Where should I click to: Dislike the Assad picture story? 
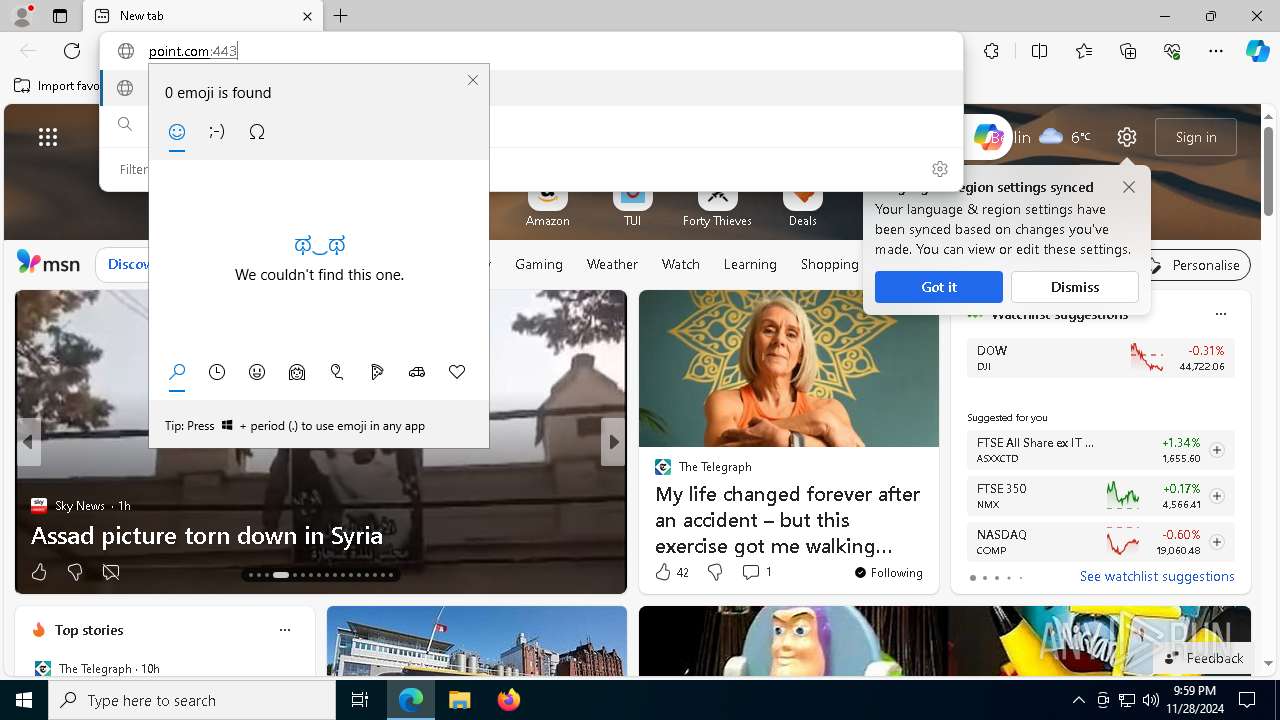(x=75, y=572)
